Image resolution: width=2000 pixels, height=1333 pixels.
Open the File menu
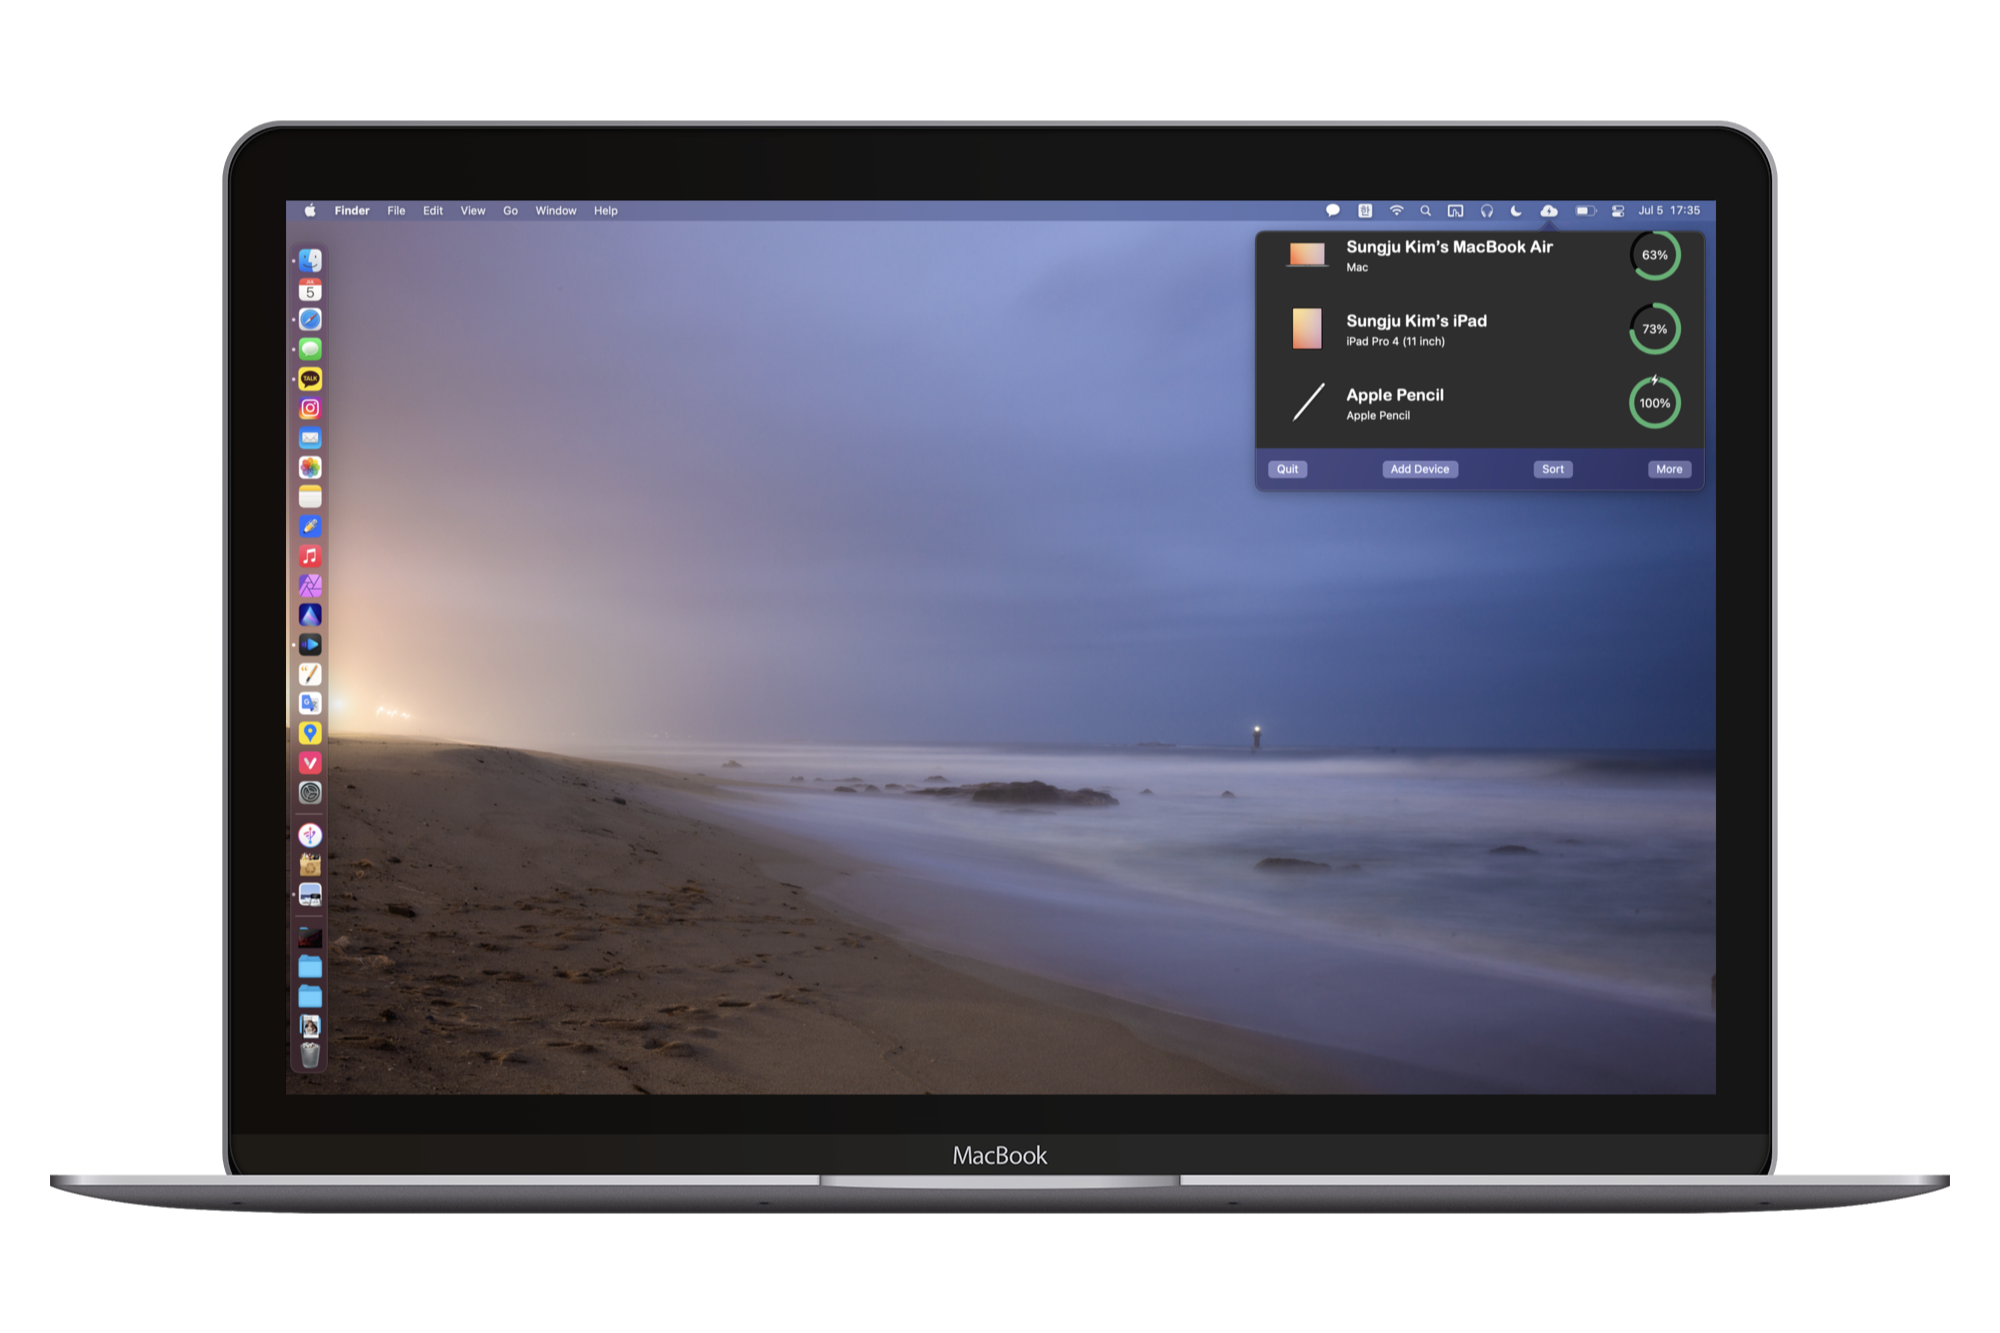point(396,211)
